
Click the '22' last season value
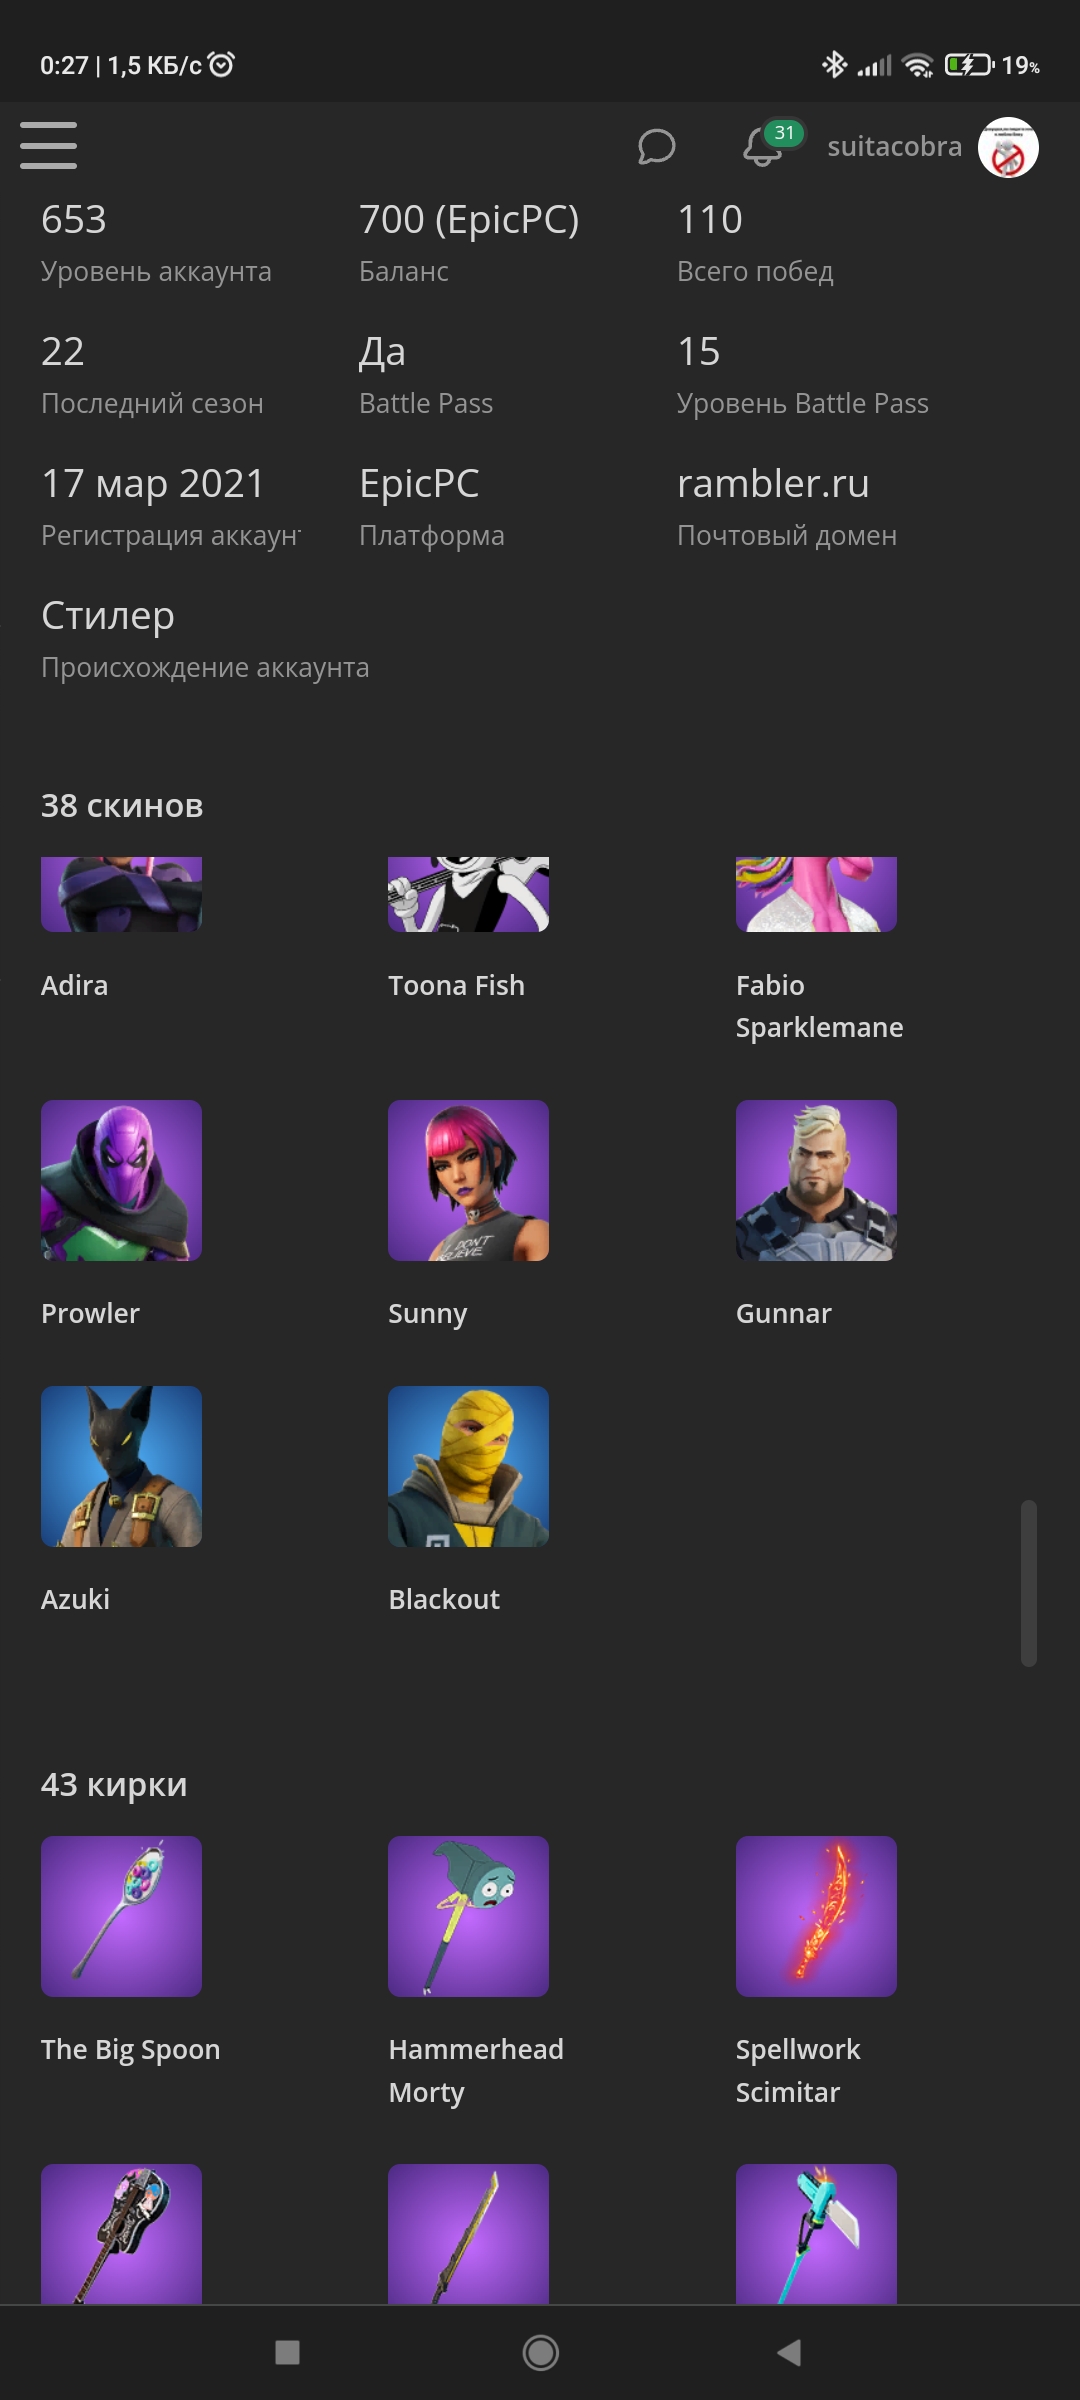62,352
